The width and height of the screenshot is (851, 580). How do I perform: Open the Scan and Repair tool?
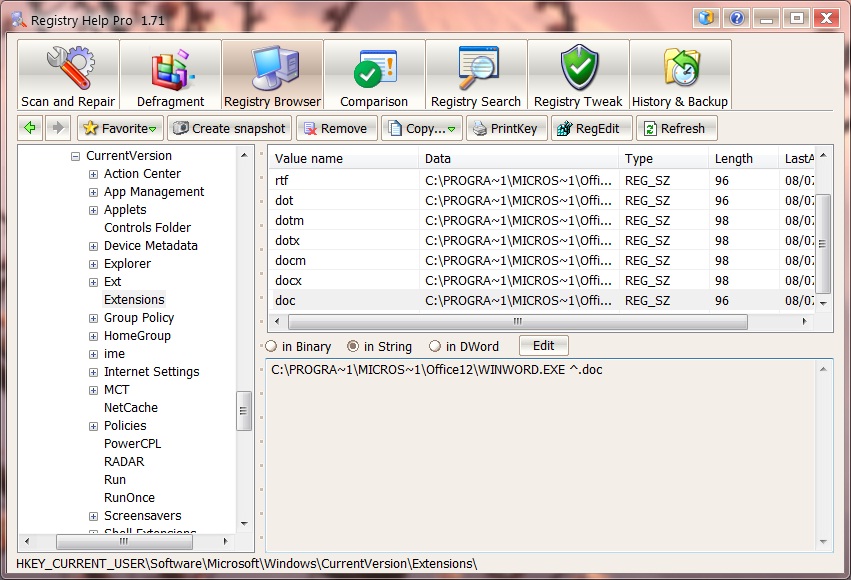(68, 76)
